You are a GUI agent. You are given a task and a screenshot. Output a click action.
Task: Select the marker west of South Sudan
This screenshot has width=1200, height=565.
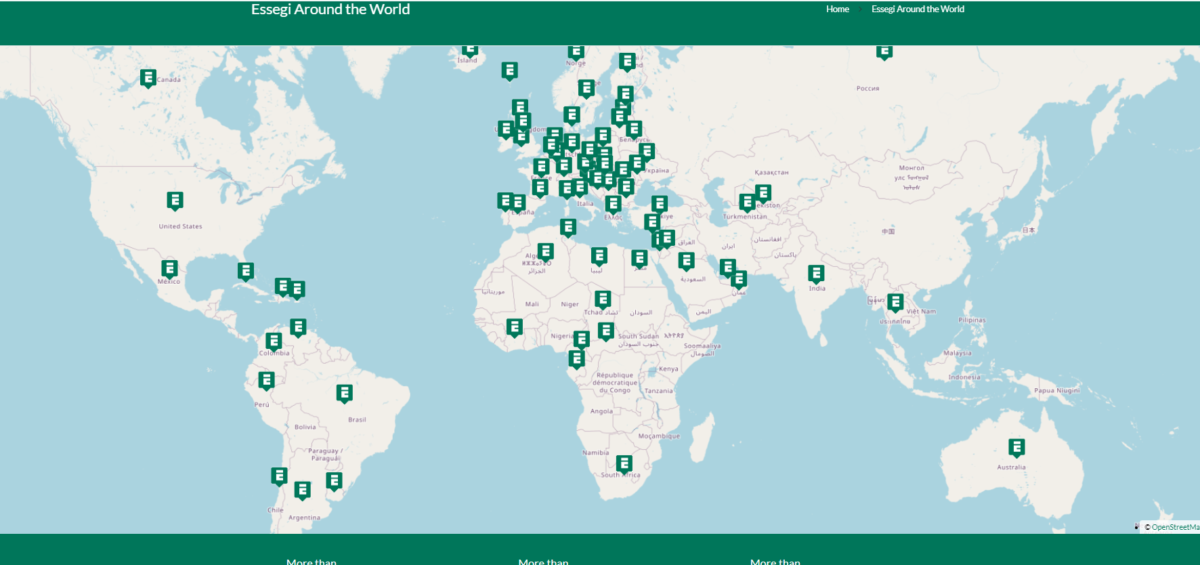tap(606, 331)
